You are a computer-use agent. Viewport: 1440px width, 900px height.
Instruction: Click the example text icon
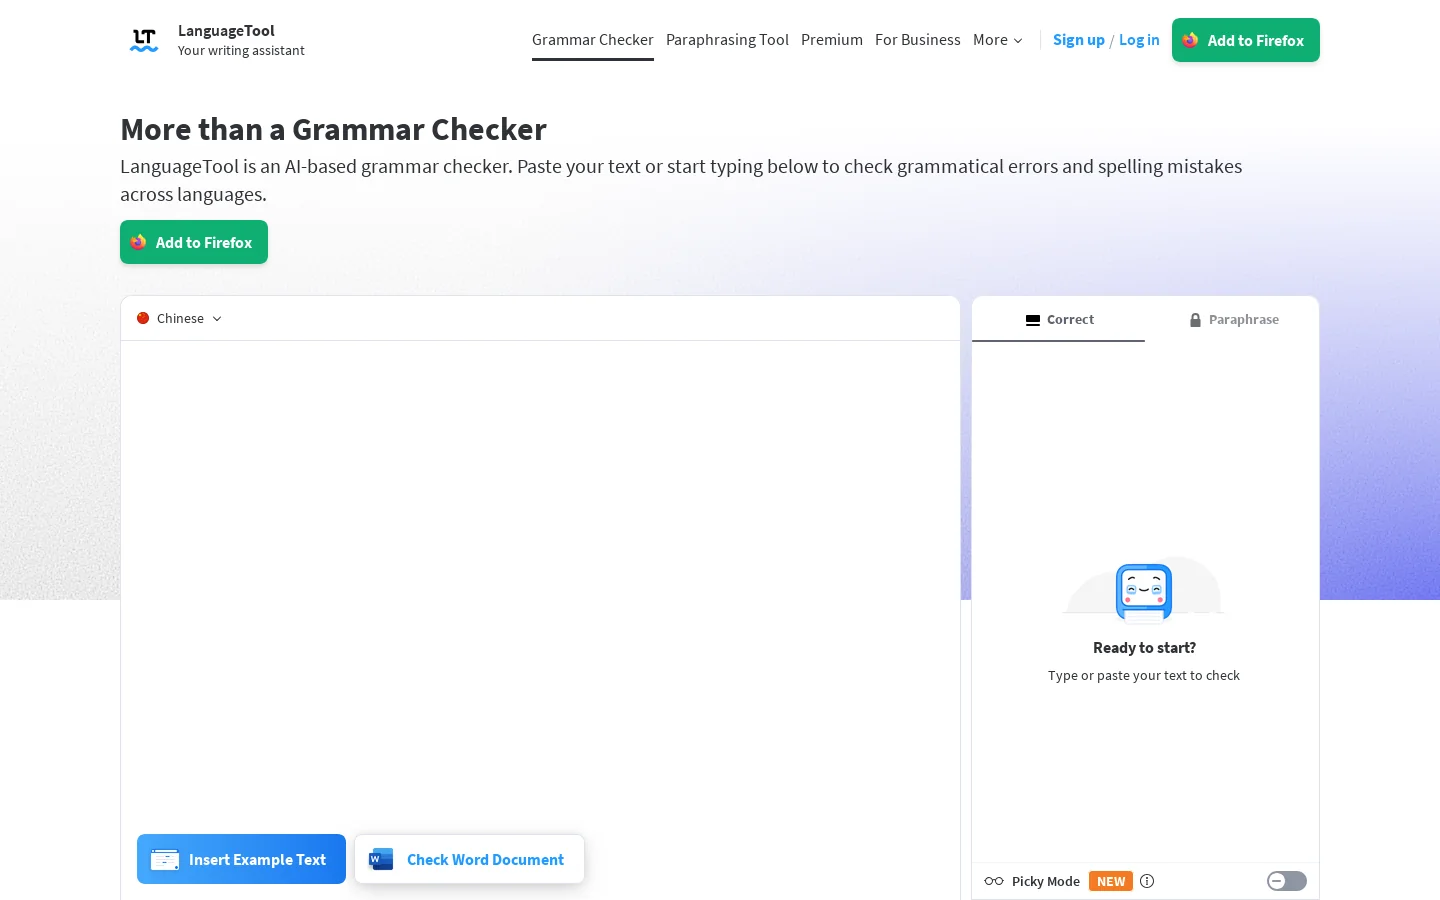165,859
